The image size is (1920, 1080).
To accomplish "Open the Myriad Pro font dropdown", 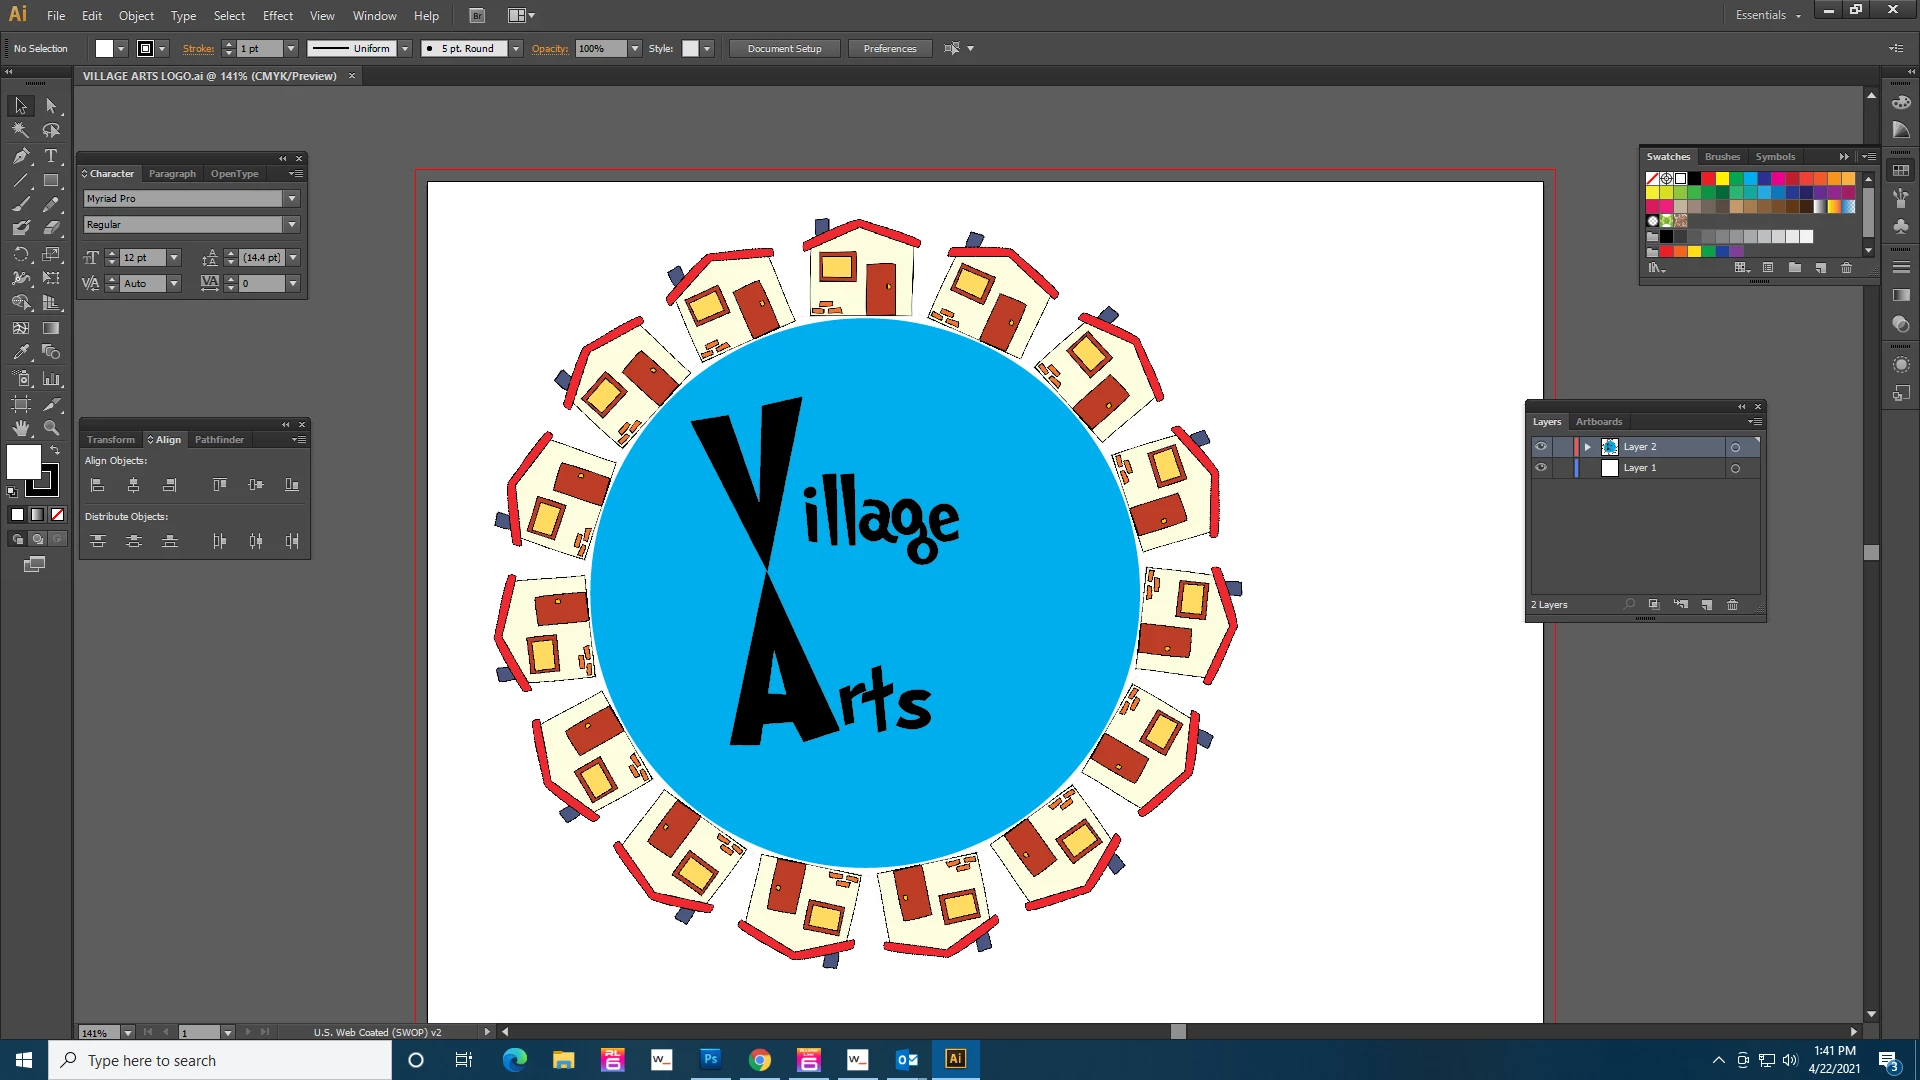I will (x=292, y=199).
